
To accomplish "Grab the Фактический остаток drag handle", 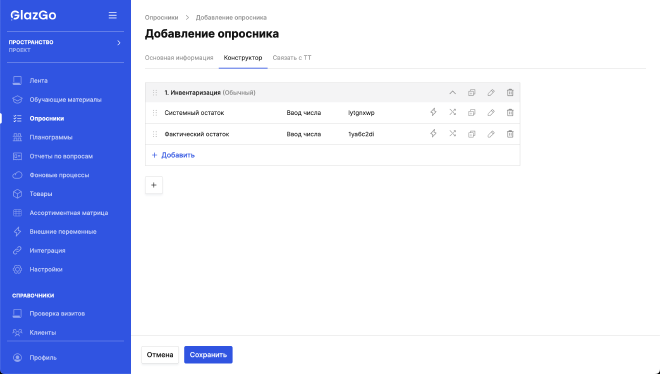I will (155, 134).
